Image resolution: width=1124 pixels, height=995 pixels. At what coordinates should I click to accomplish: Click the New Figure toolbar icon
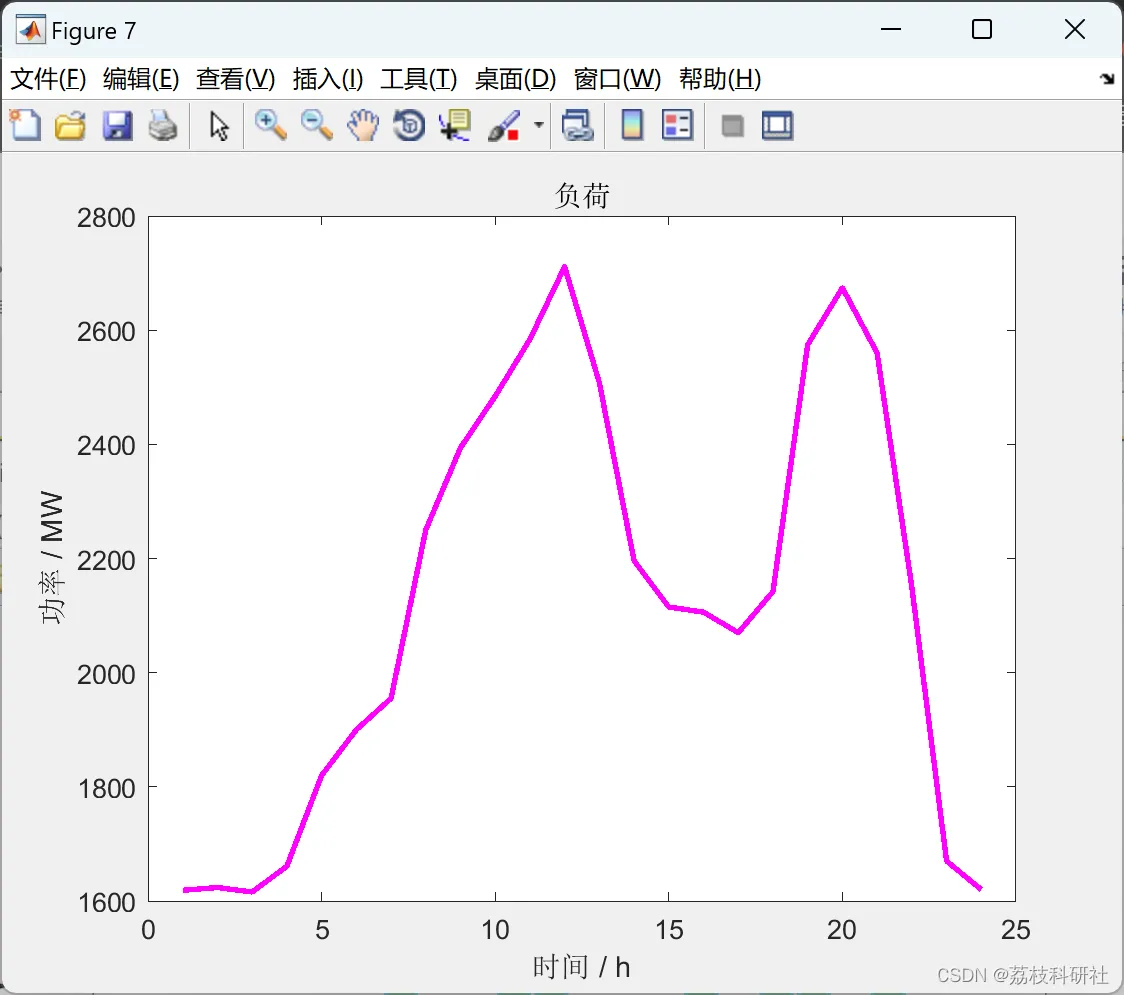[x=25, y=125]
